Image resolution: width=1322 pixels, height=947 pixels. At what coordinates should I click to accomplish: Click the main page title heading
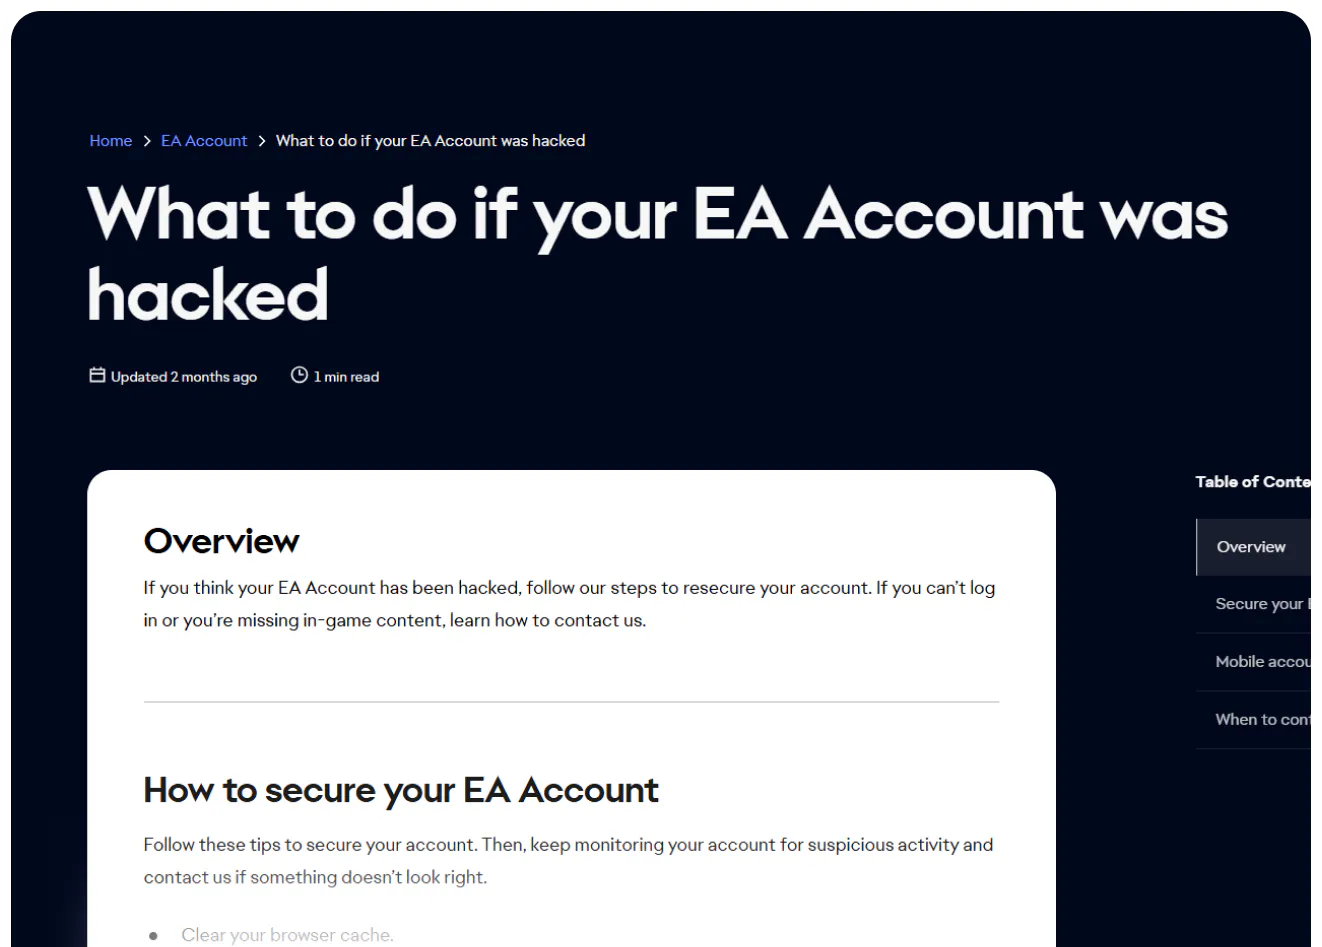tap(657, 254)
